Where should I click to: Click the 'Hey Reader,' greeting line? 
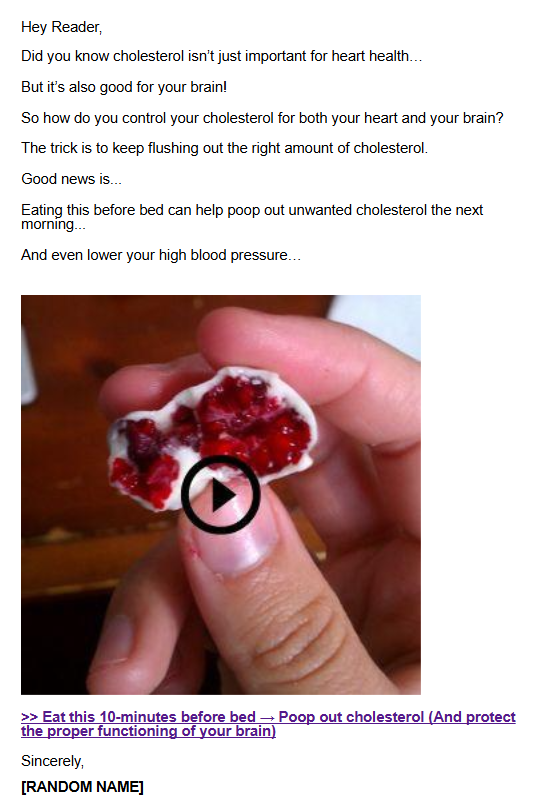[62, 27]
